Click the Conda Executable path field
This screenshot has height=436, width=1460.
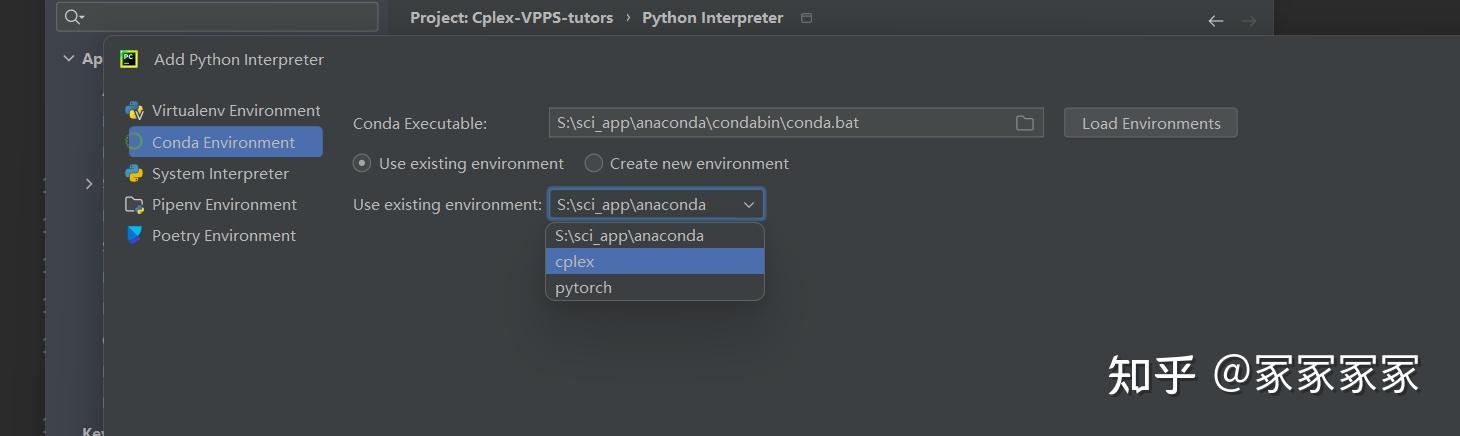click(780, 123)
